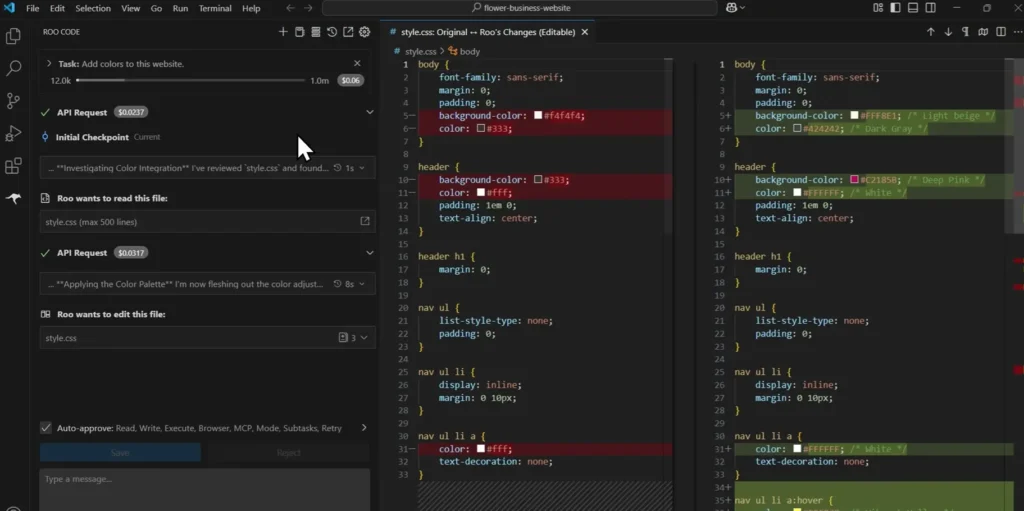This screenshot has width=1024, height=511.
Task: Toggle whitespace display in diff editor
Action: point(965,32)
